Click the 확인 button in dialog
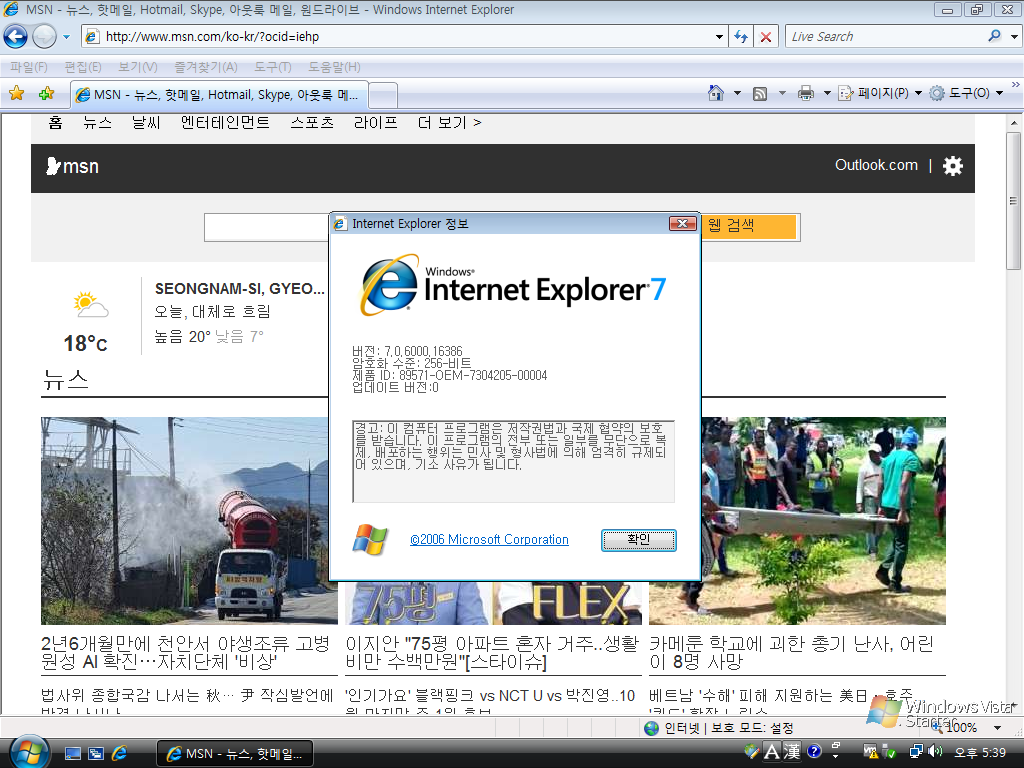 [639, 540]
